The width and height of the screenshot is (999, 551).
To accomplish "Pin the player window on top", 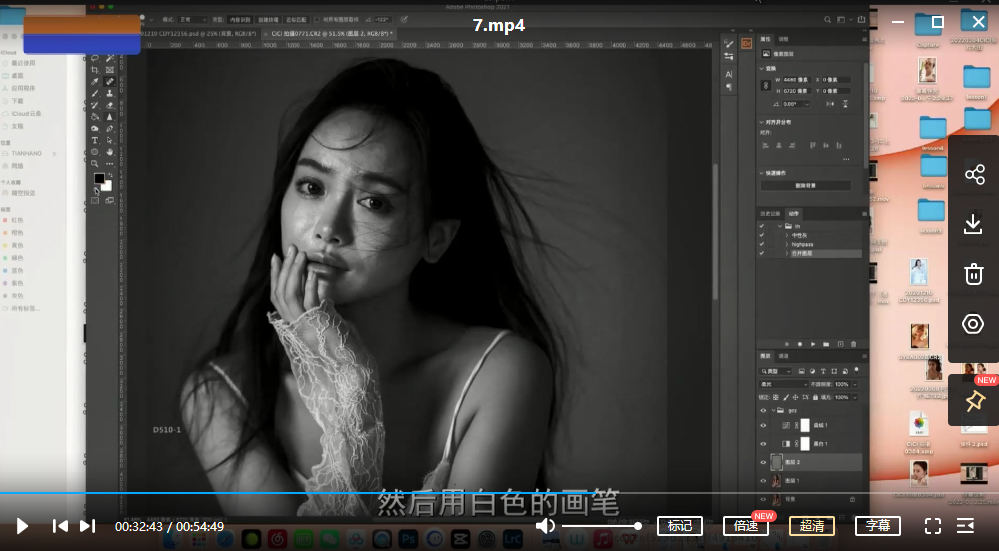I will pos(974,402).
